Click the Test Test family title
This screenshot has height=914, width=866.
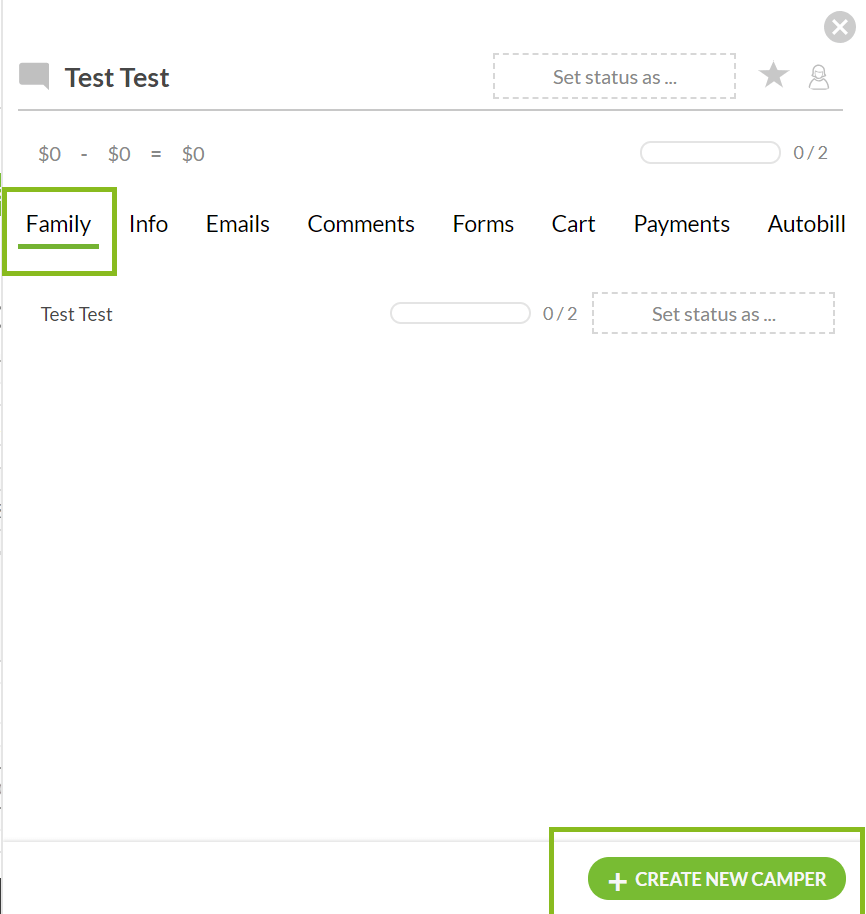(117, 78)
